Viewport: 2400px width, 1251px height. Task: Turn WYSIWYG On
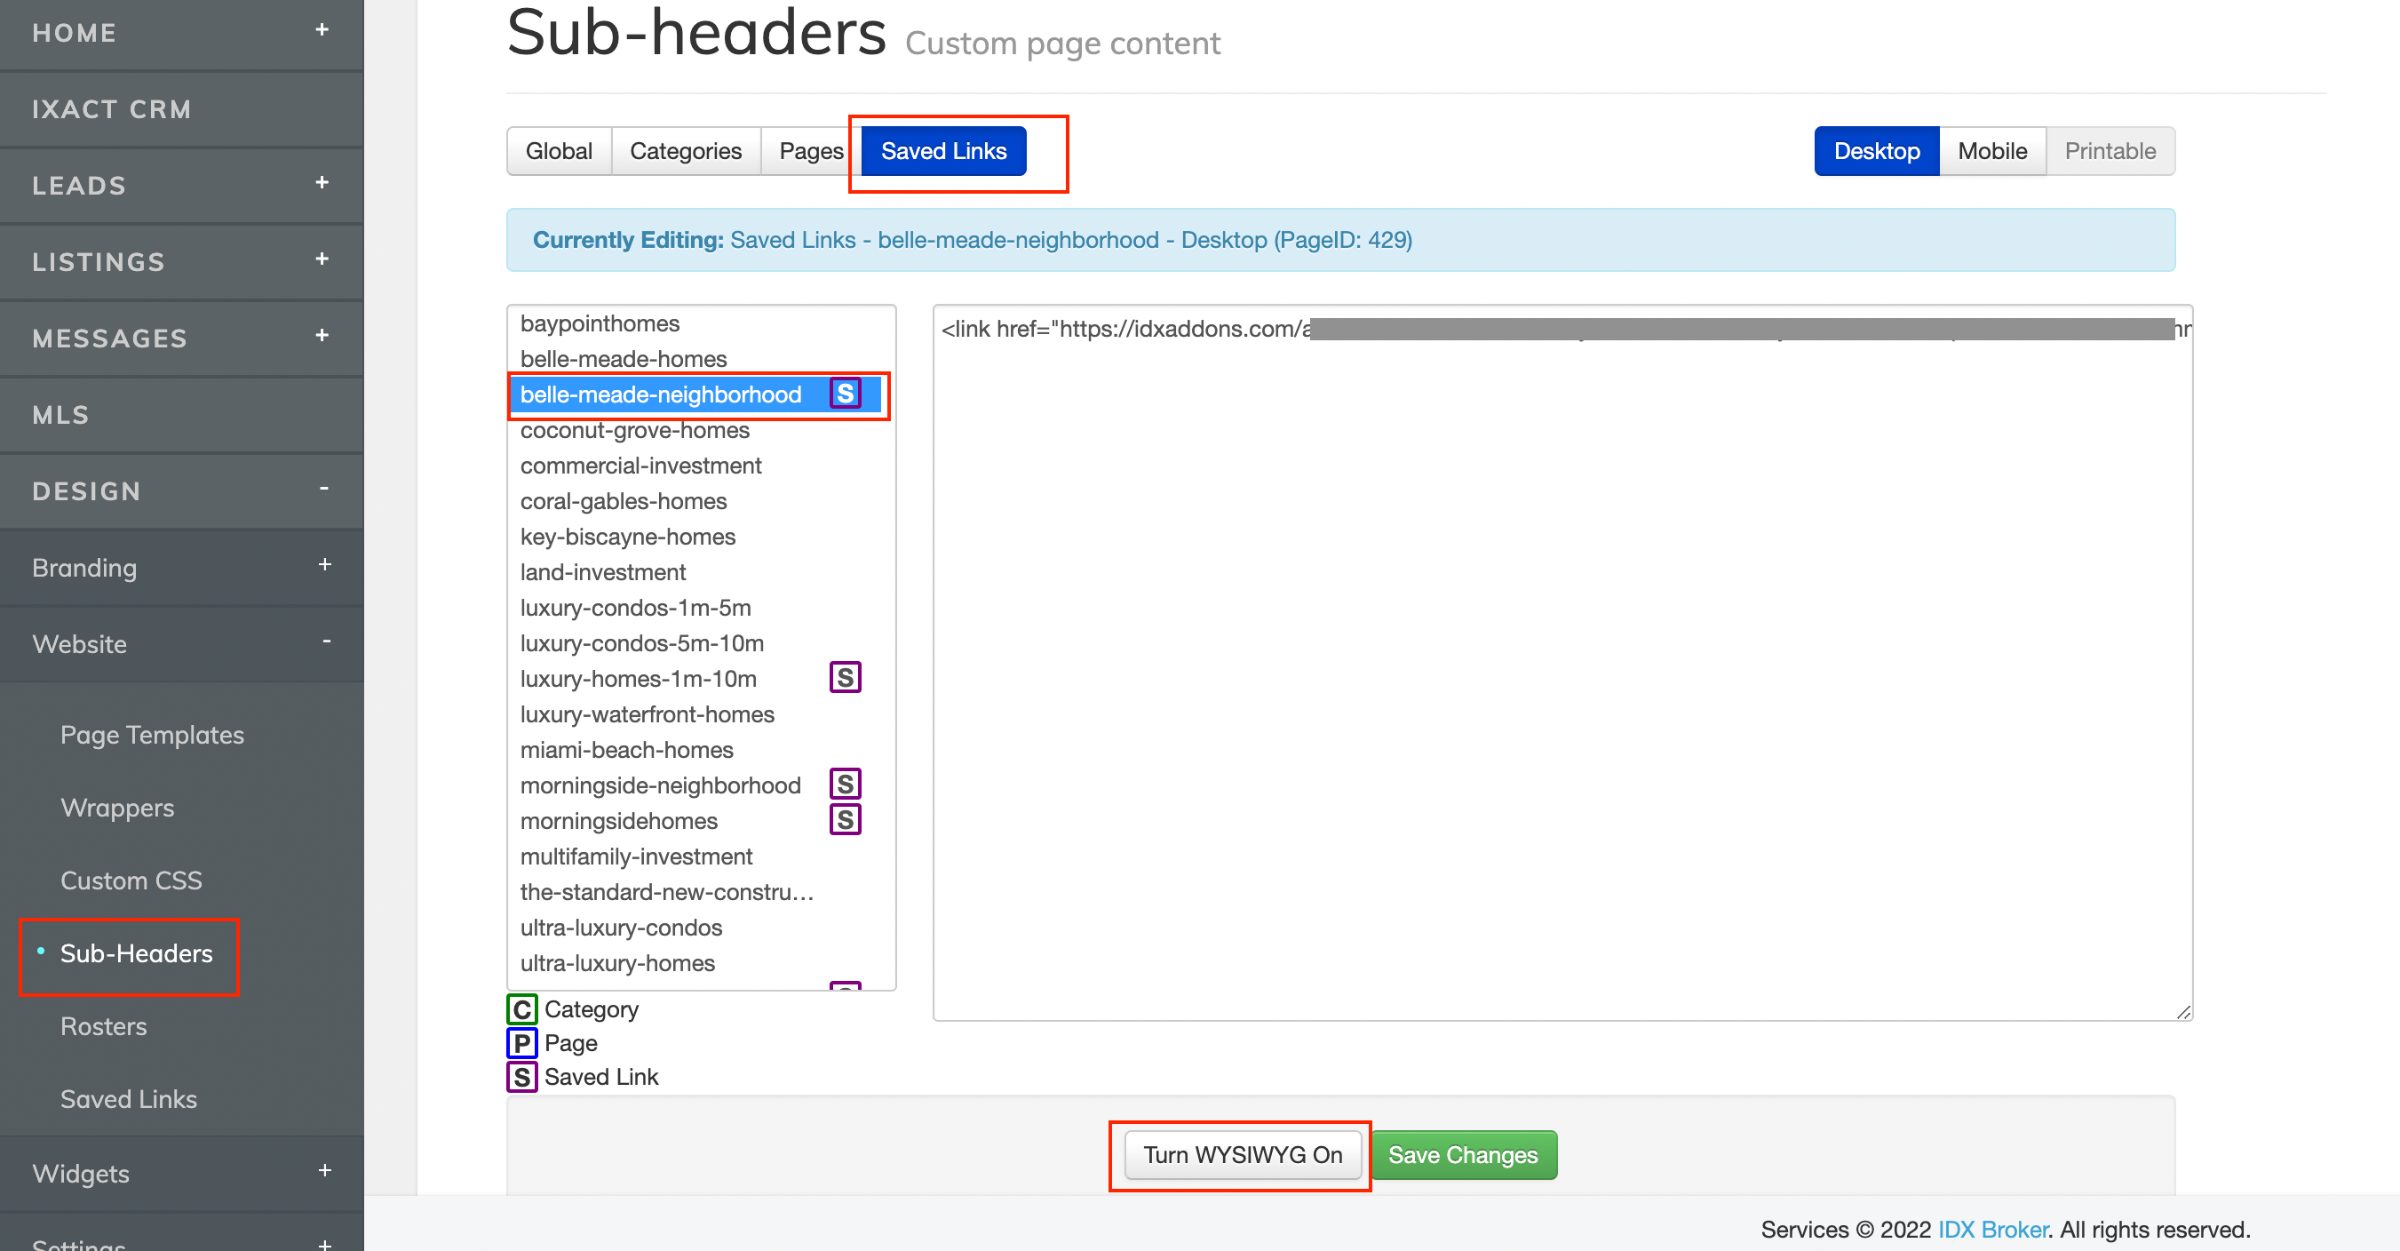point(1242,1155)
